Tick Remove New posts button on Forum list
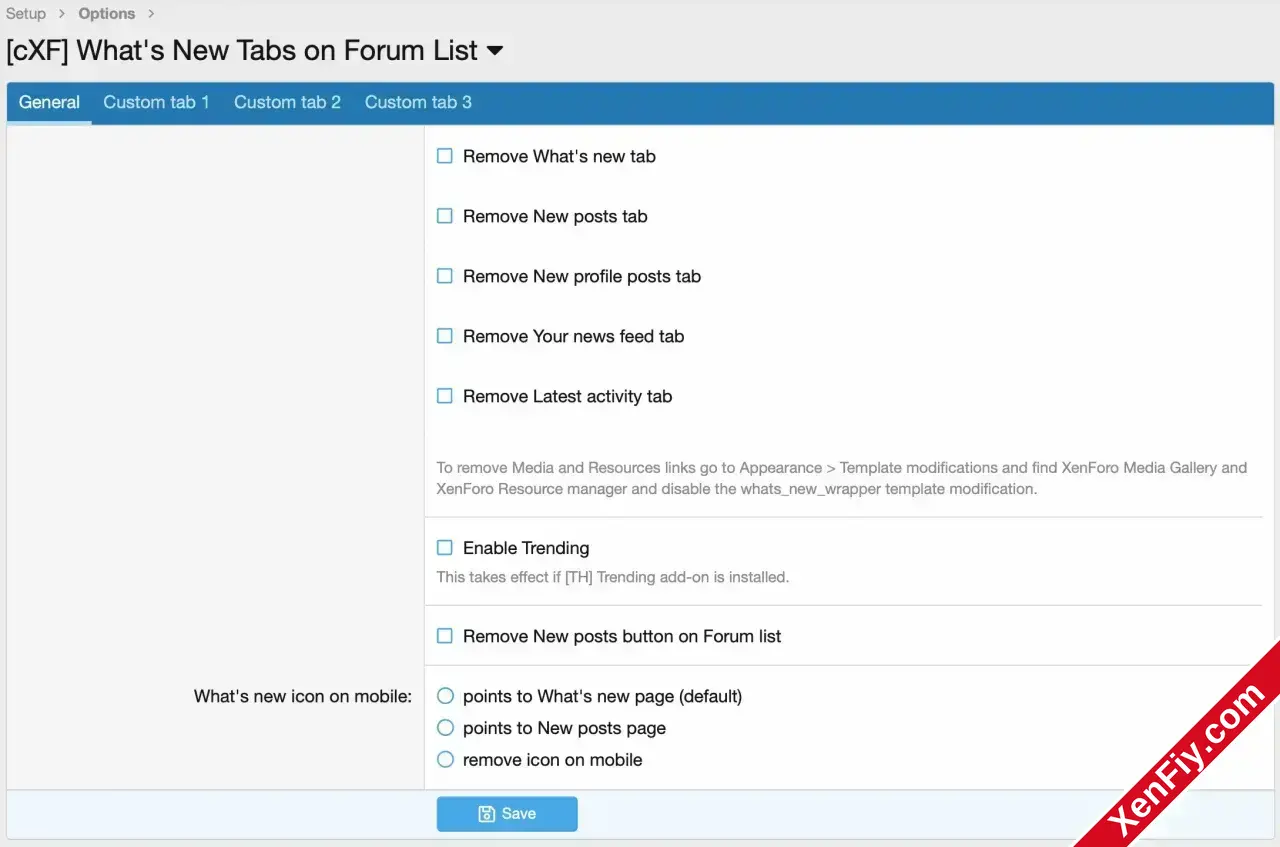The height and width of the screenshot is (847, 1280). point(445,636)
